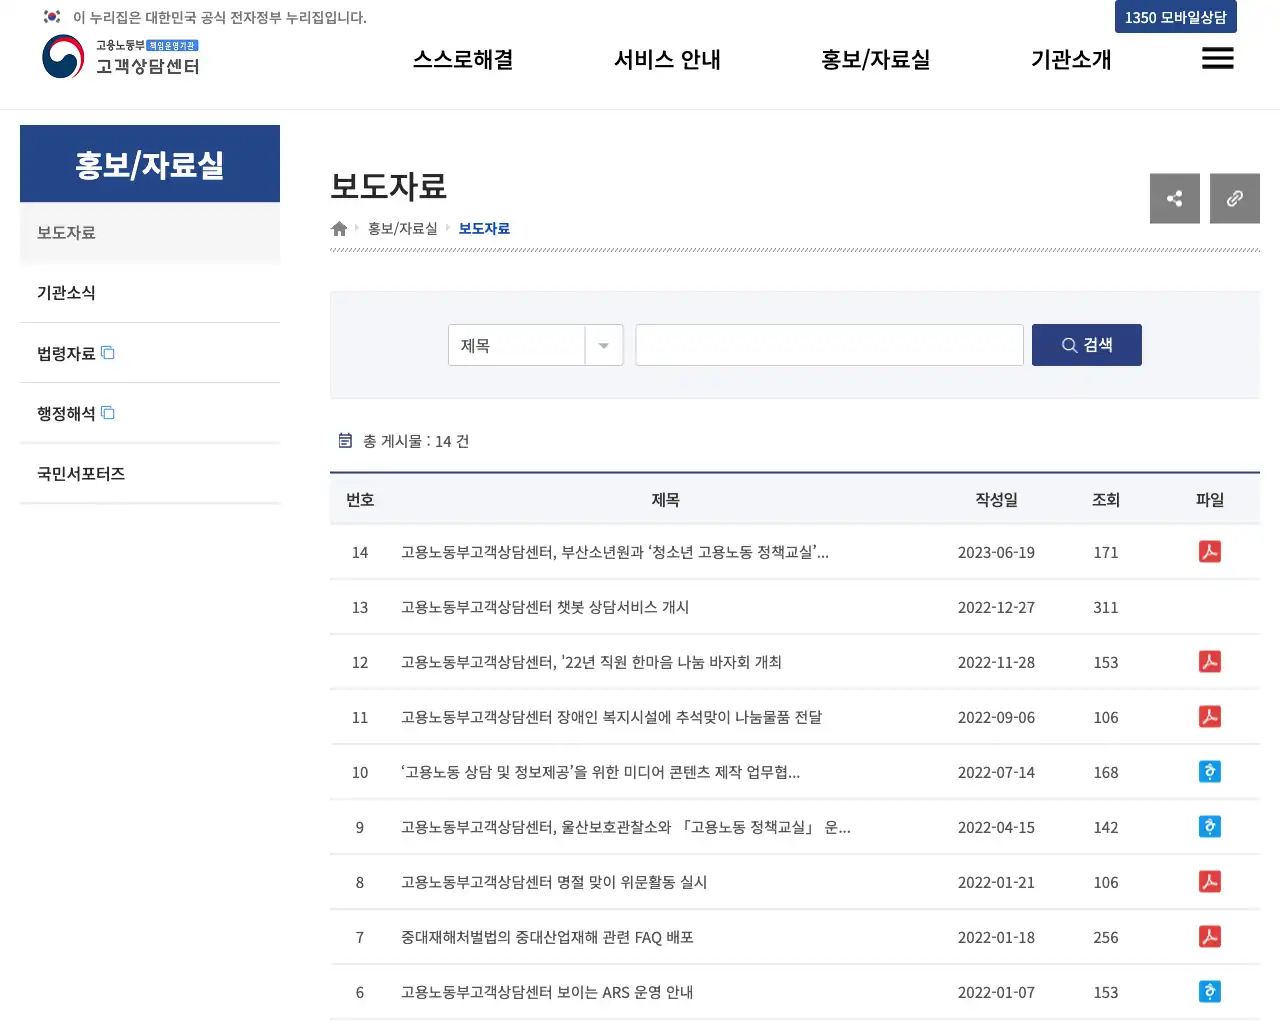Click 국민서포터즈 in the sidebar
The width and height of the screenshot is (1280, 1024).
[x=80, y=473]
